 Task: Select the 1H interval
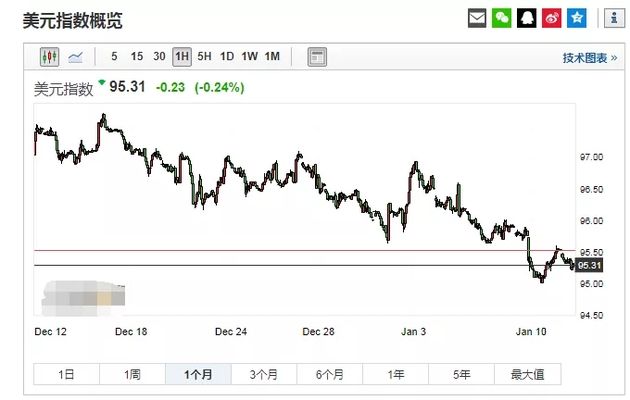pos(182,57)
